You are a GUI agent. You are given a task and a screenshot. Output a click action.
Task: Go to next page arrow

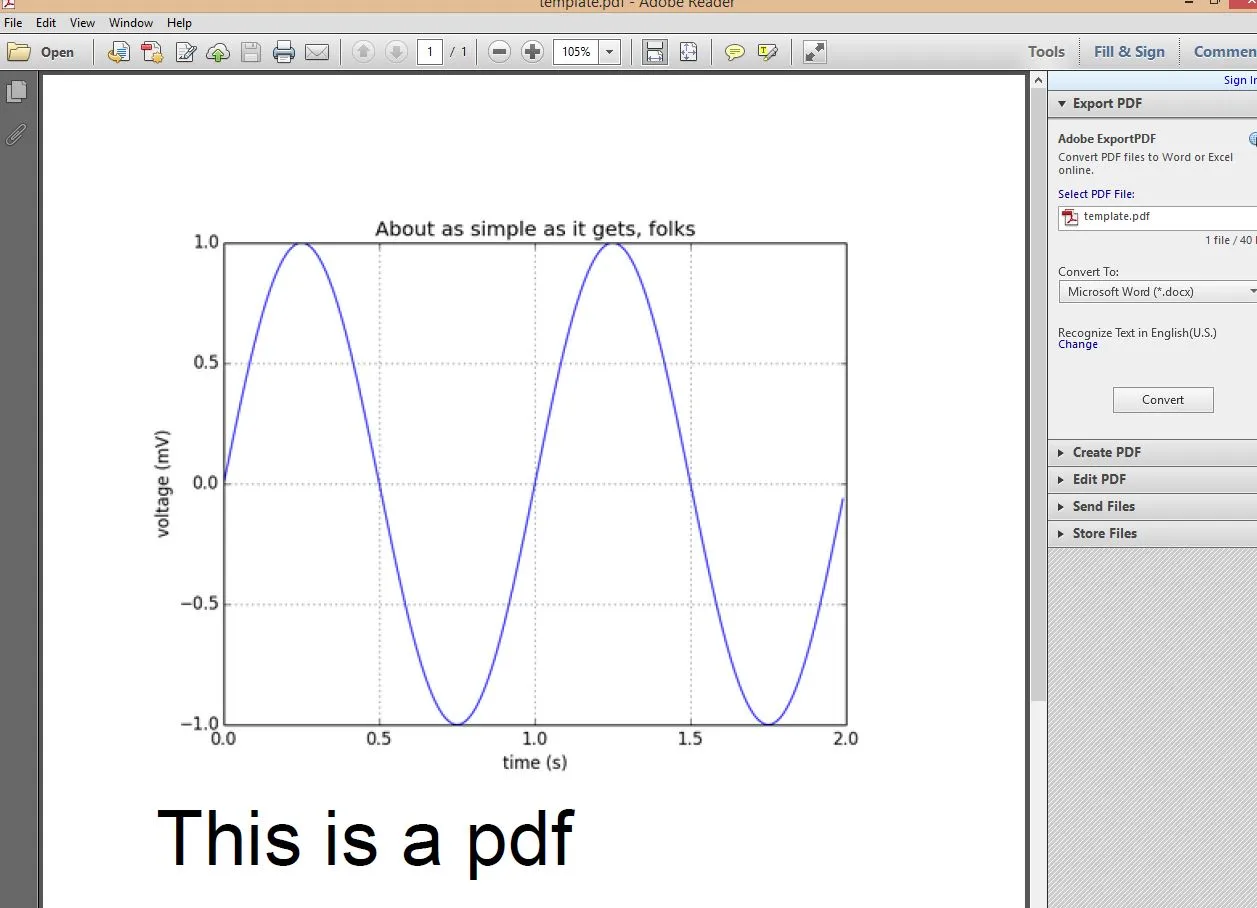(x=396, y=51)
